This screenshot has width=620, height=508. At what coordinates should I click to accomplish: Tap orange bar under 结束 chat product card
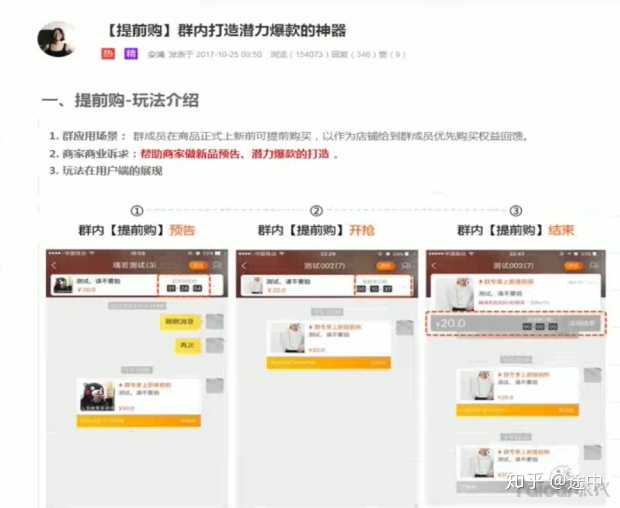(518, 410)
